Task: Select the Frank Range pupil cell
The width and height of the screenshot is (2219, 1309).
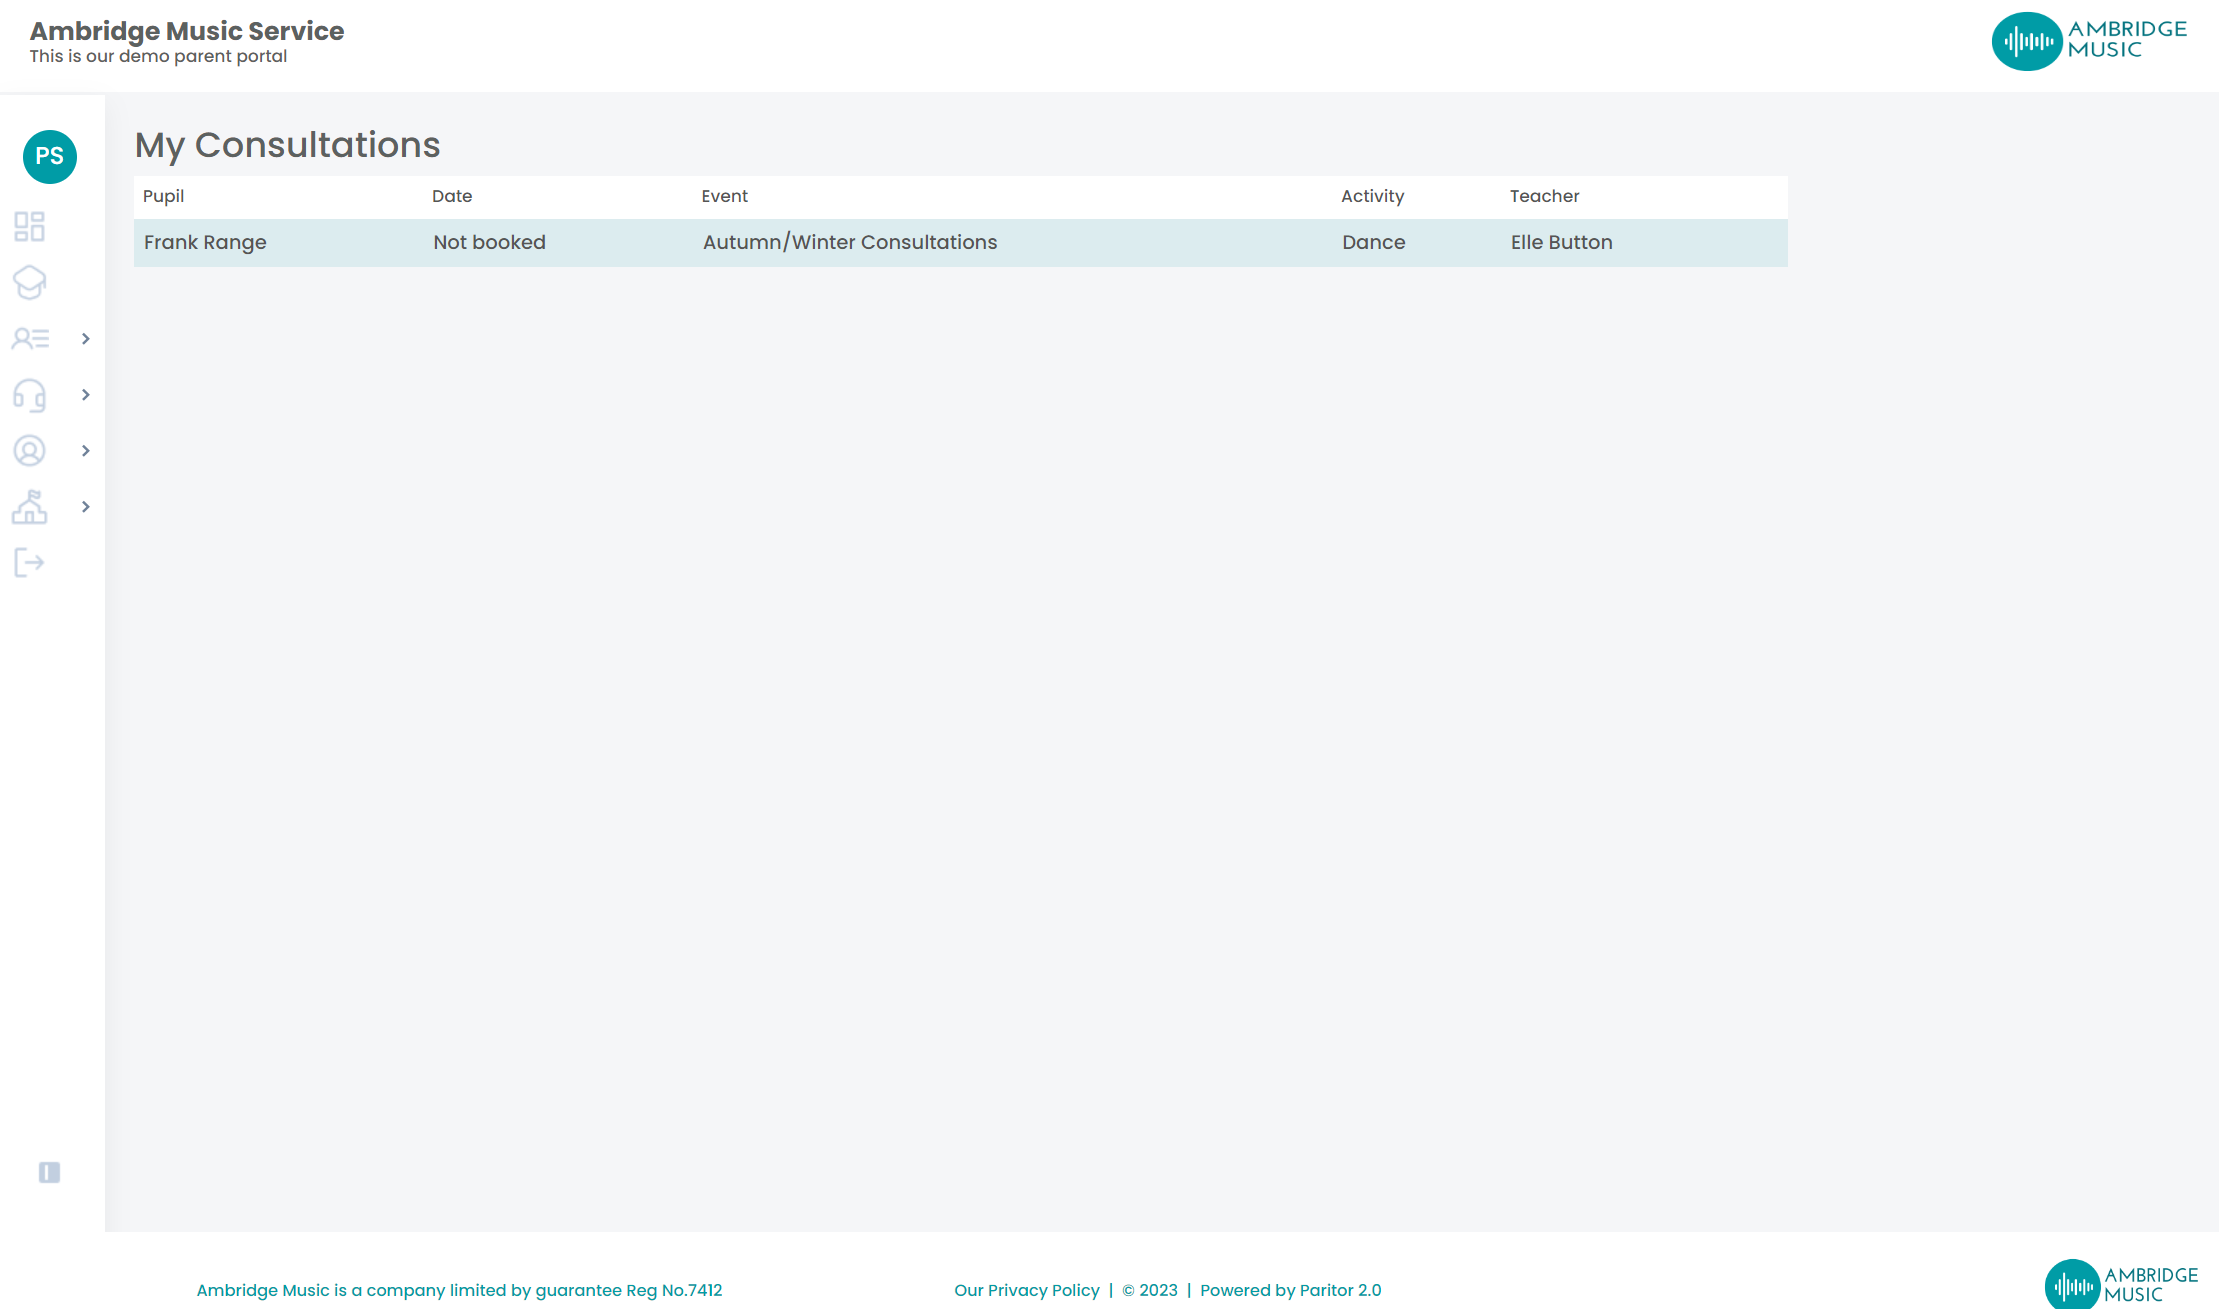Action: point(205,242)
